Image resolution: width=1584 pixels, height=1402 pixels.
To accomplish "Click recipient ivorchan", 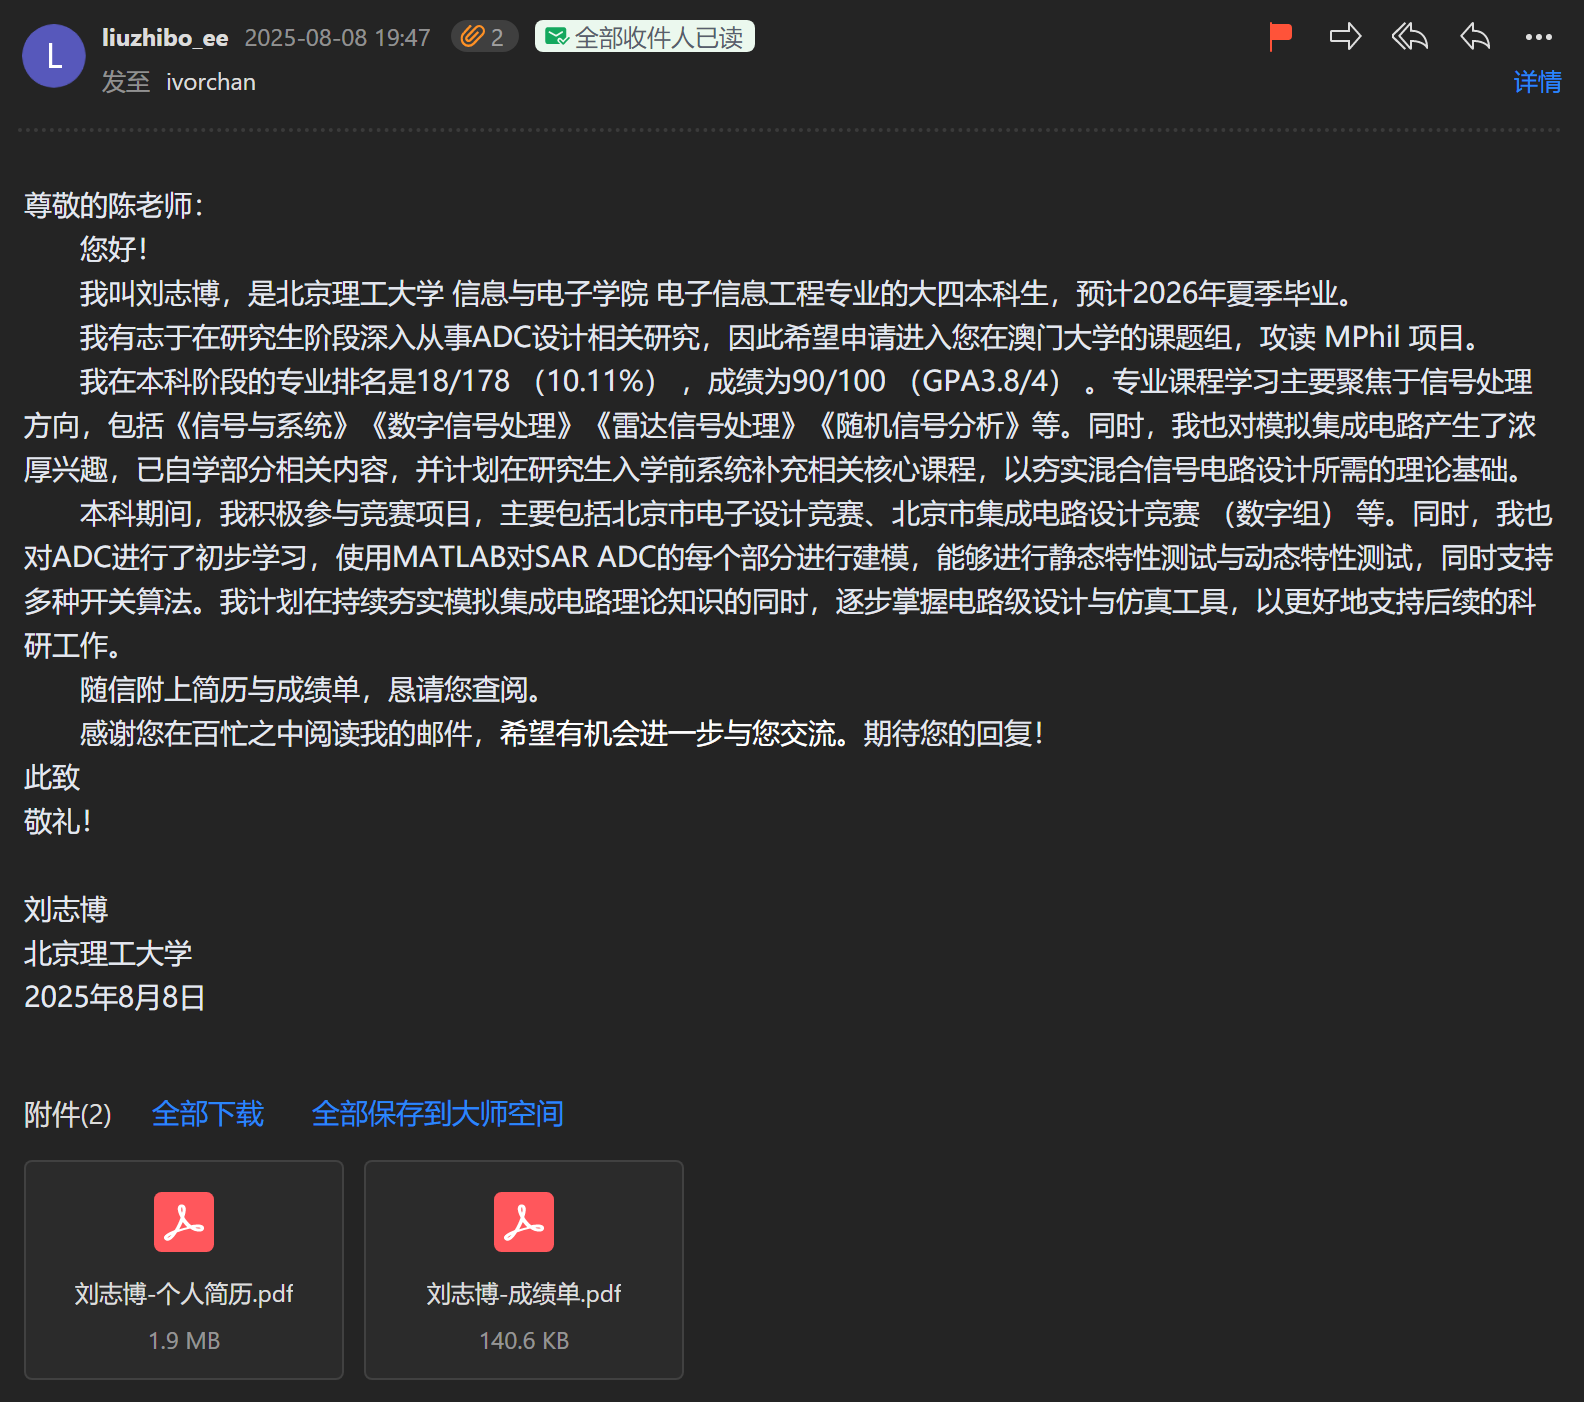I will [211, 82].
